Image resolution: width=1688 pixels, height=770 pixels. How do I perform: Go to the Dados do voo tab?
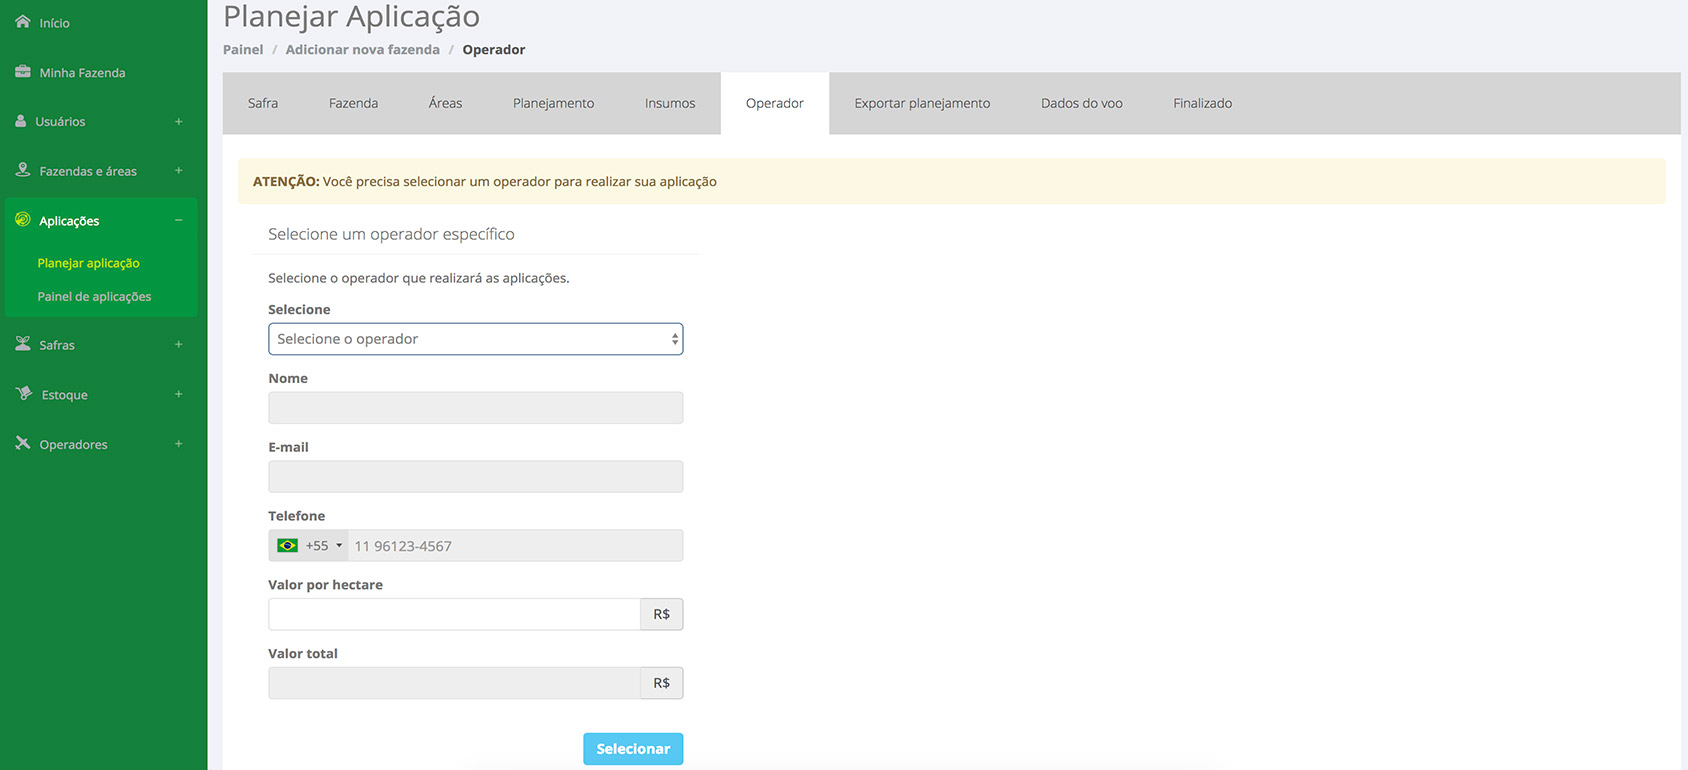[1081, 103]
